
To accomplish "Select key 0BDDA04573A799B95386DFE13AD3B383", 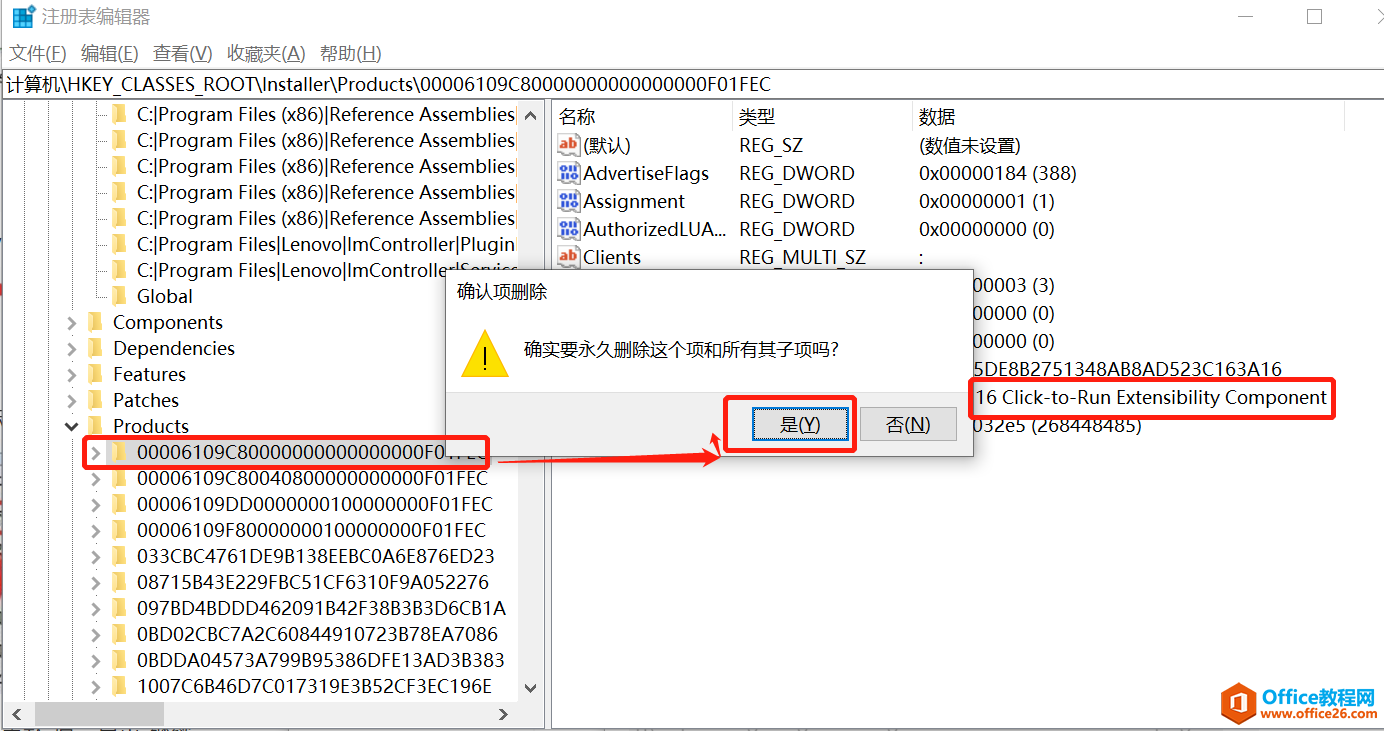I will (x=320, y=661).
